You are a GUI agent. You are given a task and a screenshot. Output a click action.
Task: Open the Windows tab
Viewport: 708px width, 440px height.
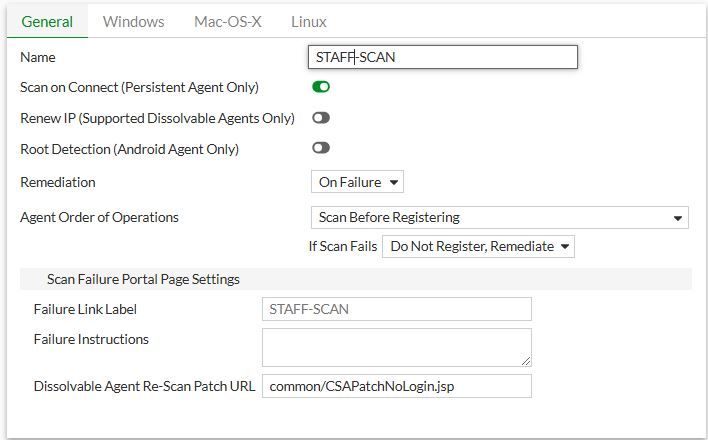(133, 21)
